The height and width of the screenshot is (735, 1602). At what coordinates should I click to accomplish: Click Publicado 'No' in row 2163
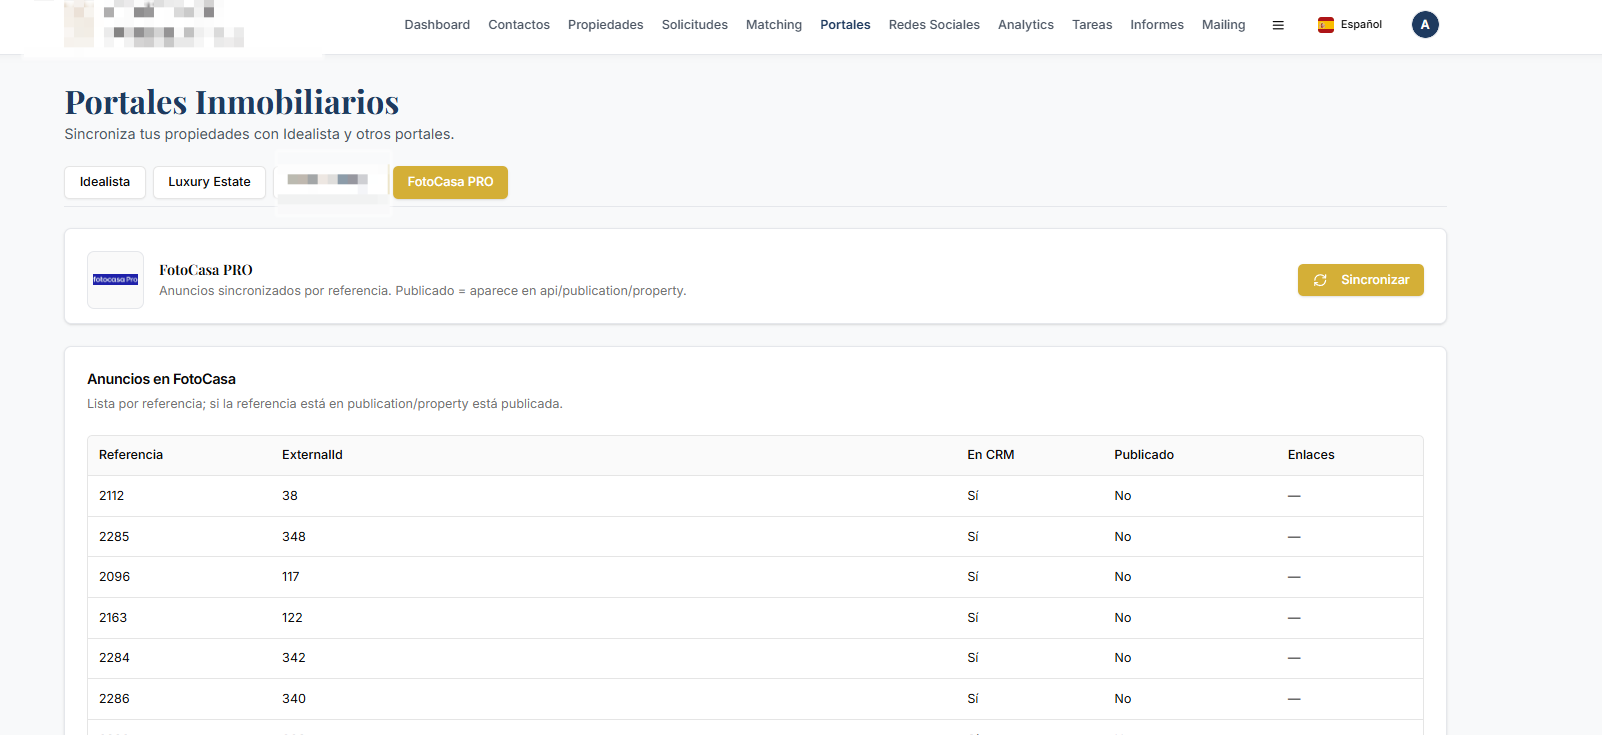[1123, 618]
